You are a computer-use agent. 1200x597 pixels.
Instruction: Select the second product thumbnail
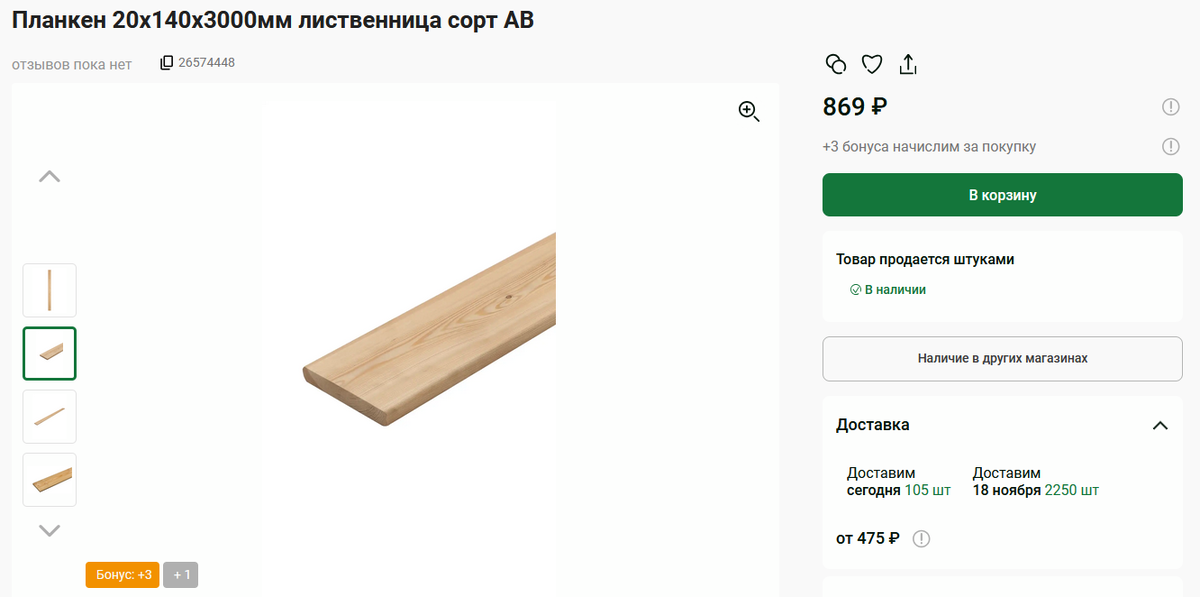coord(49,353)
